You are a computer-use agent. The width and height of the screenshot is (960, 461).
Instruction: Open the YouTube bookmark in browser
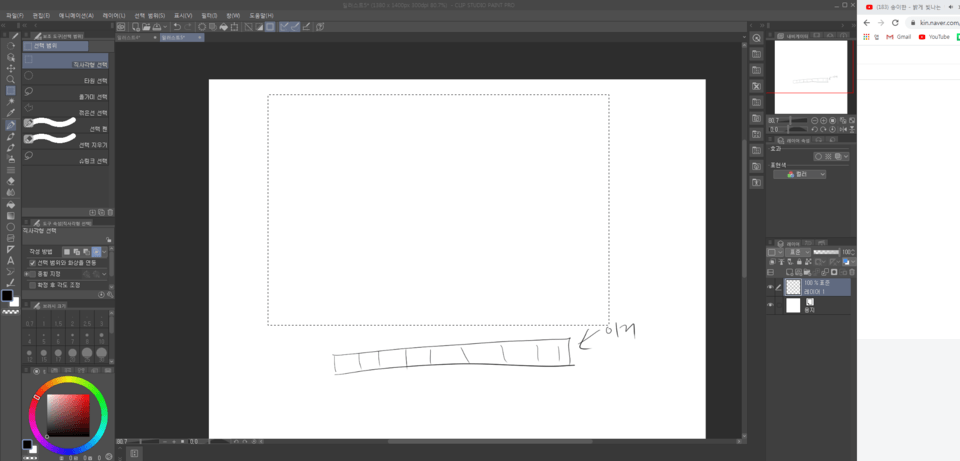pos(934,37)
